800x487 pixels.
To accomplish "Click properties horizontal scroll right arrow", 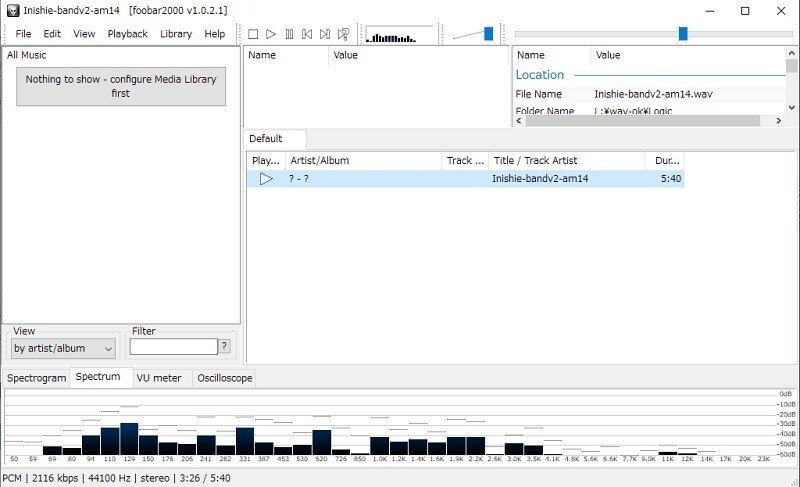I will point(779,121).
